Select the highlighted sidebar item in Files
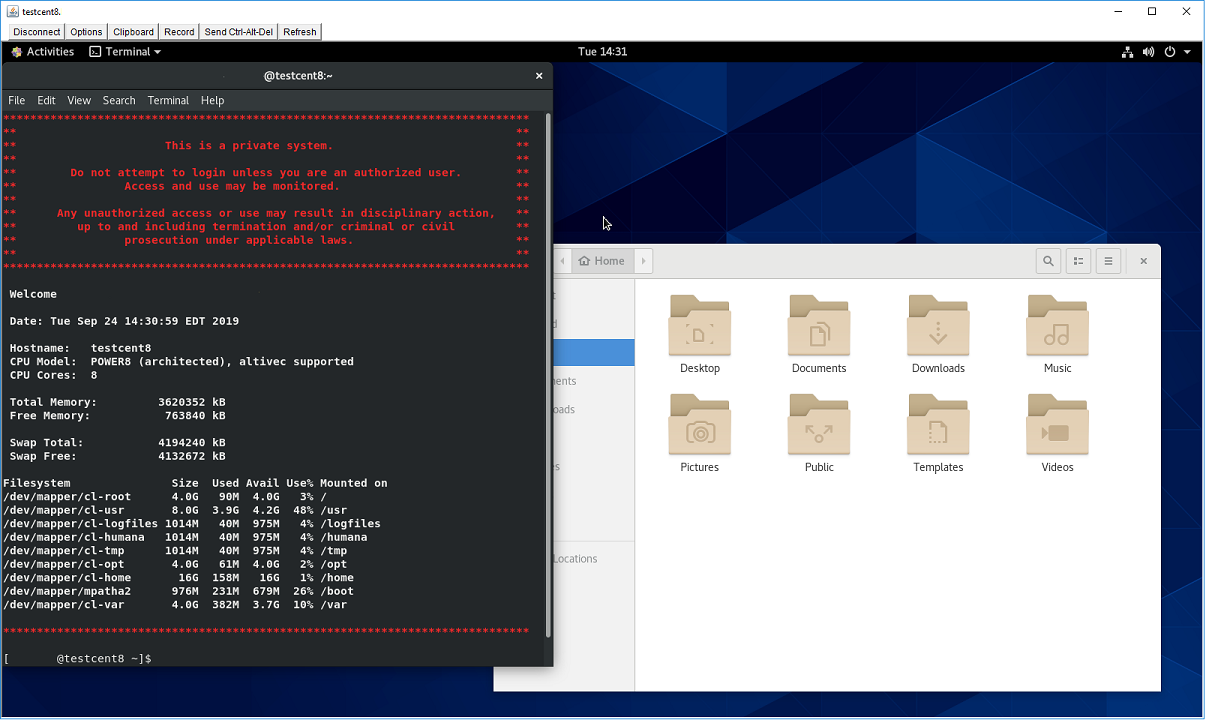 (x=594, y=352)
